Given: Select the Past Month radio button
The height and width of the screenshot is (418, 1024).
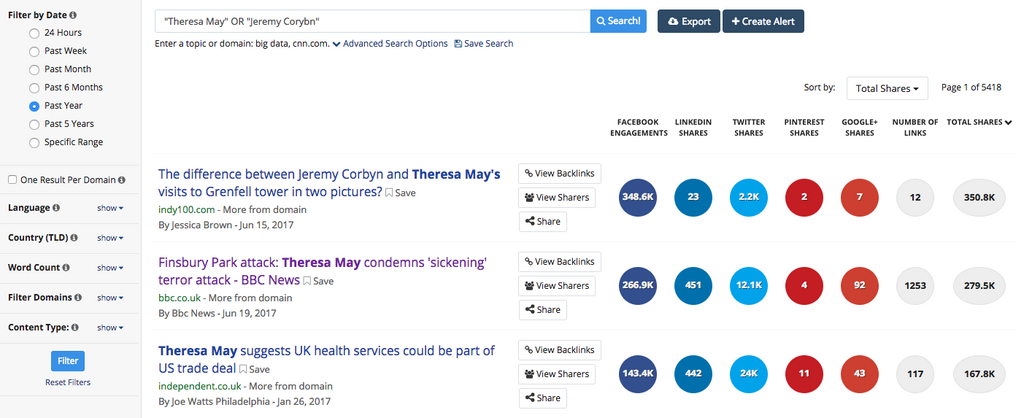Looking at the screenshot, I should pos(35,69).
